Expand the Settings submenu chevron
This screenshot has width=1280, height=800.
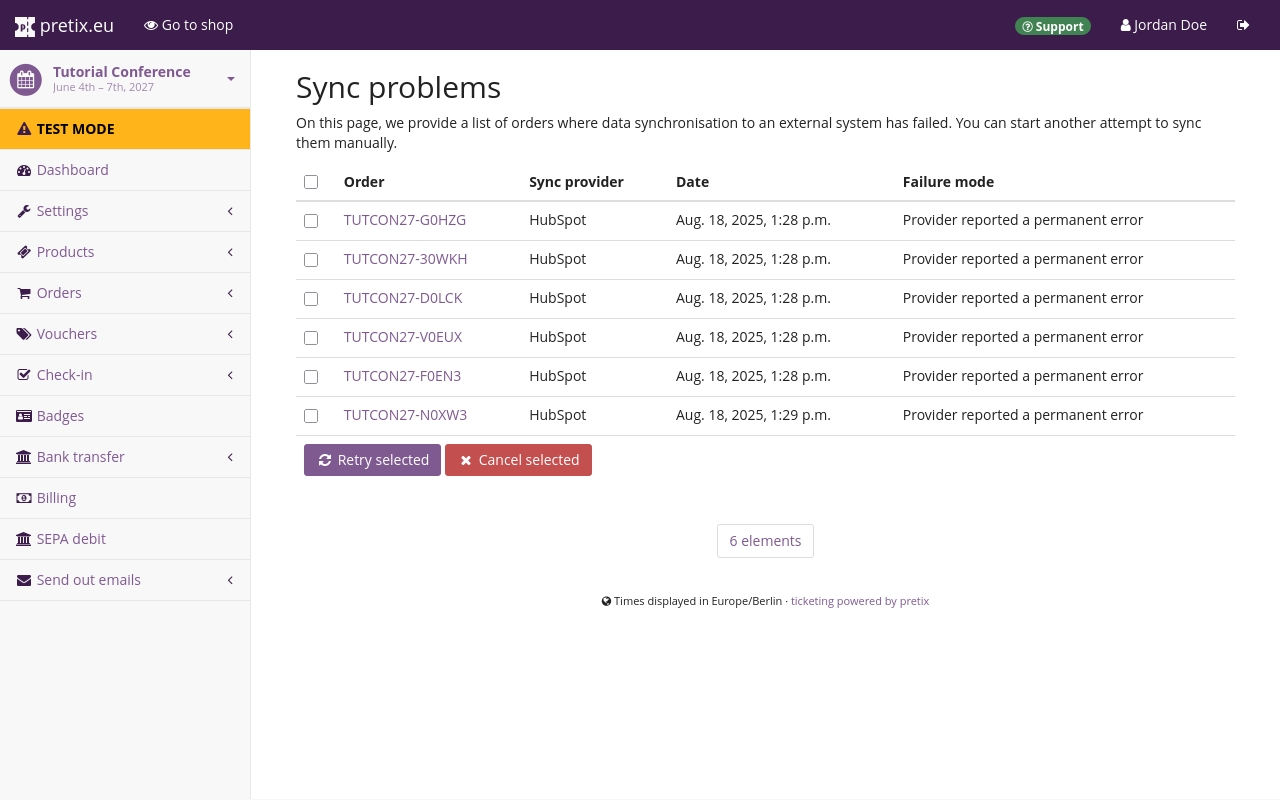coord(230,211)
